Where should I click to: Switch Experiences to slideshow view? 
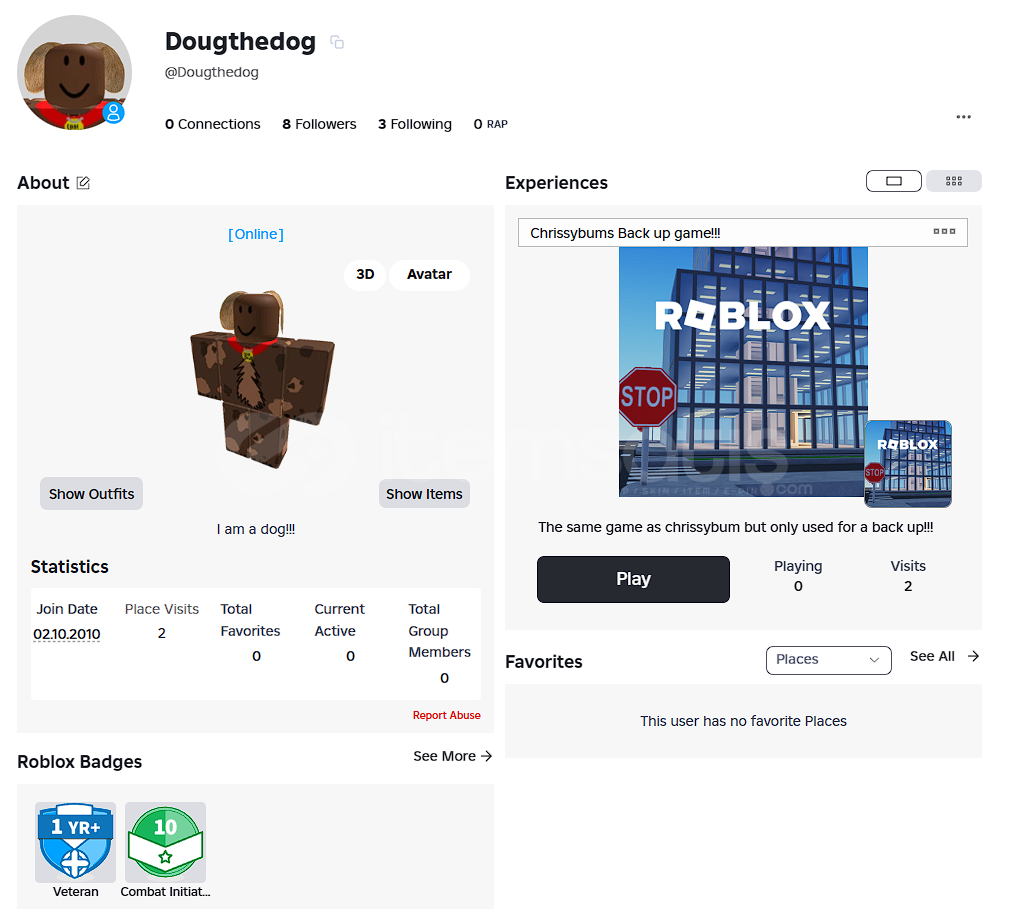[894, 181]
